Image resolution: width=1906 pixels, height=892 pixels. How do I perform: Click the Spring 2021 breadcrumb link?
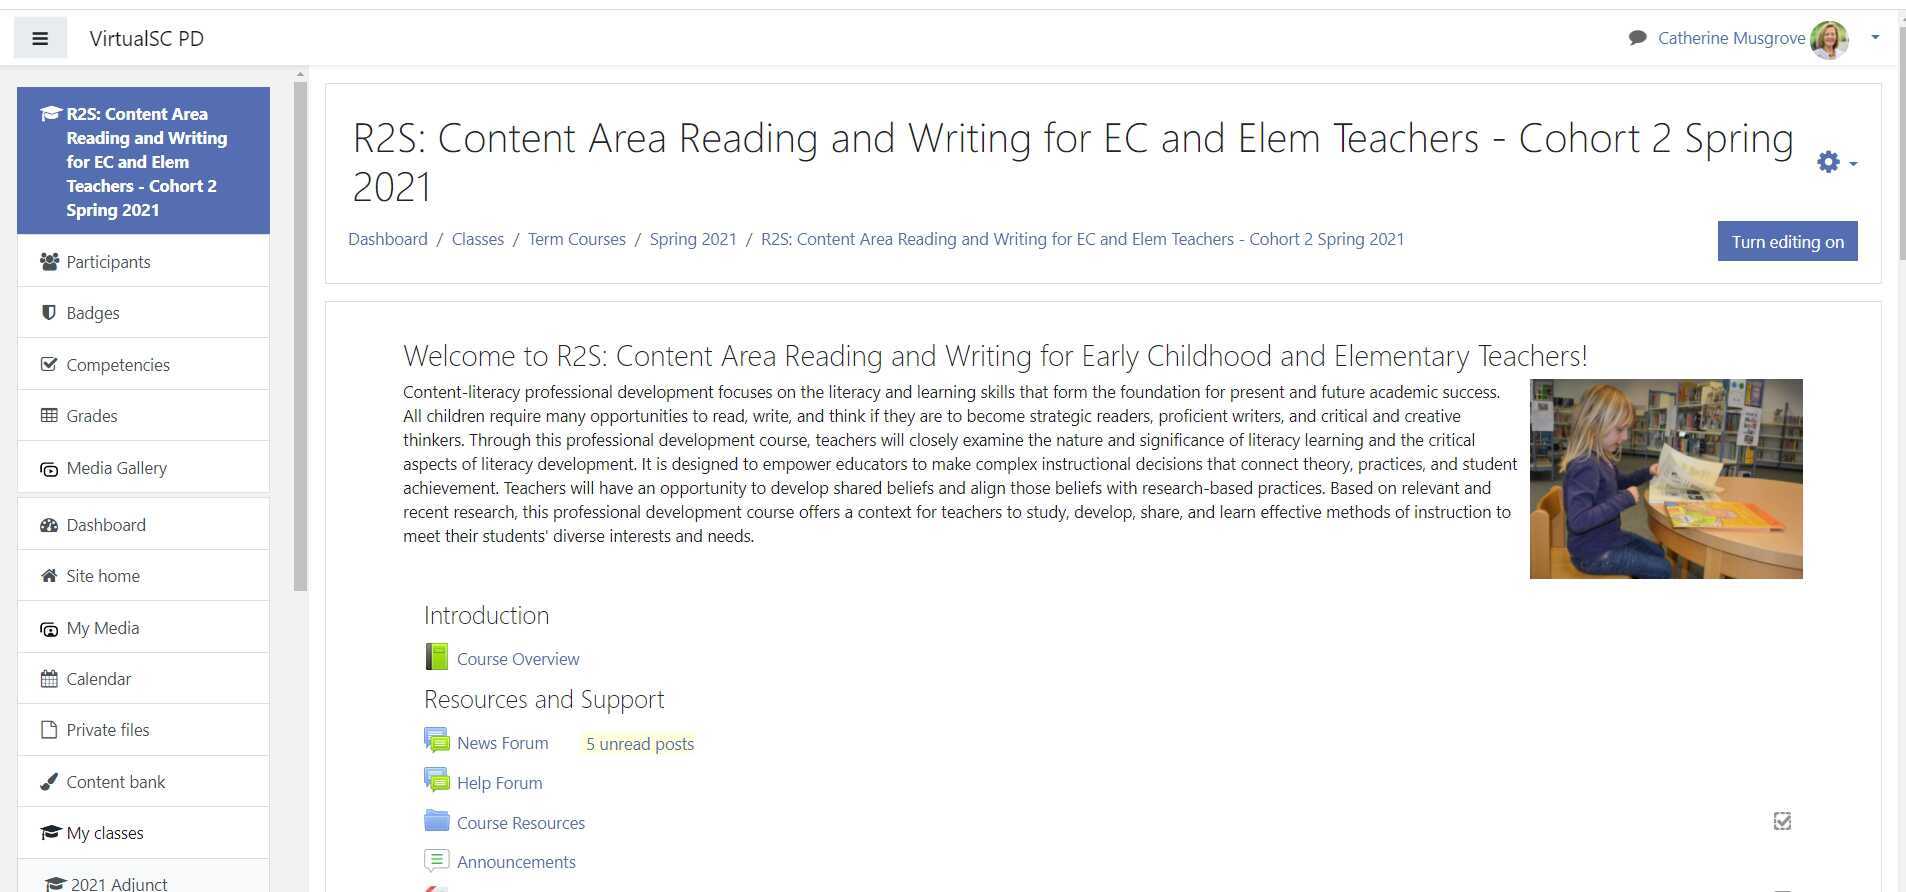tap(693, 239)
